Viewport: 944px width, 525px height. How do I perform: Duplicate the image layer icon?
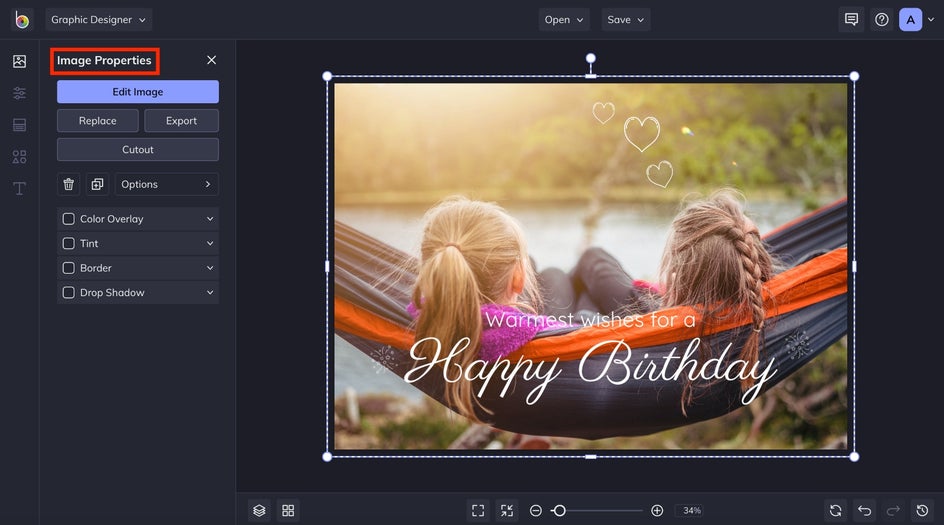point(98,184)
